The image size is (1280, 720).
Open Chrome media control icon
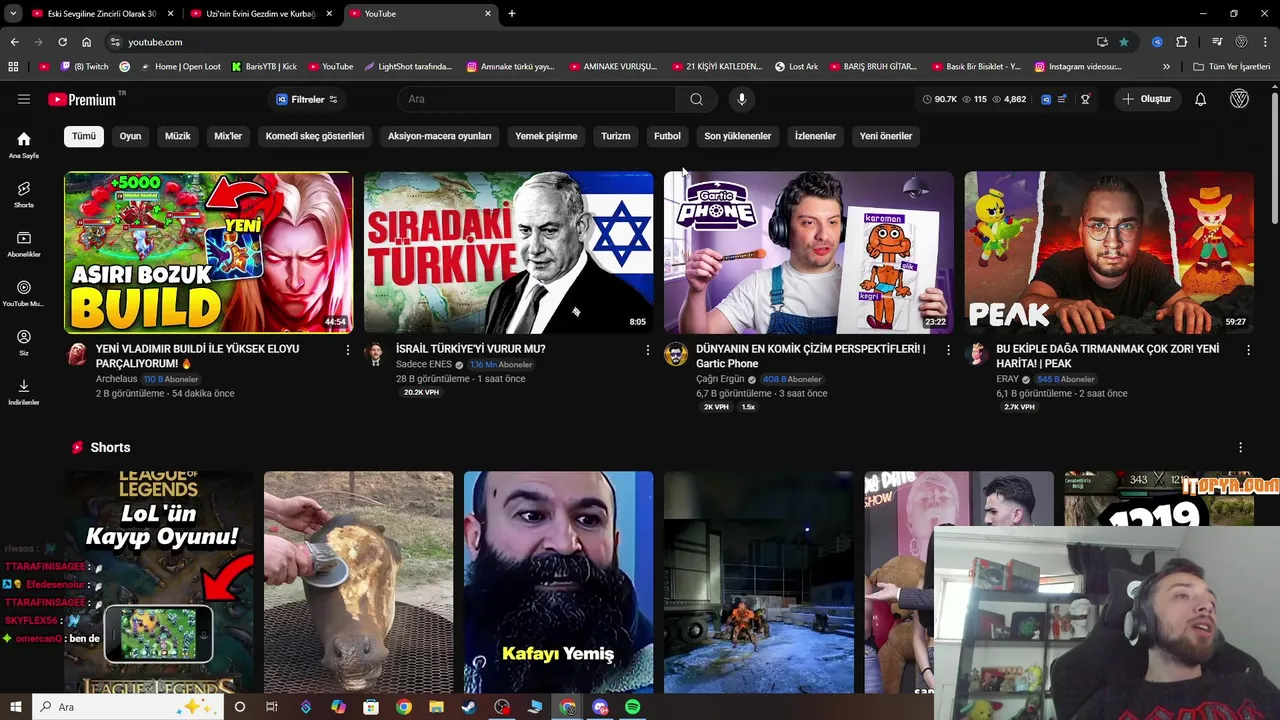click(x=1217, y=42)
